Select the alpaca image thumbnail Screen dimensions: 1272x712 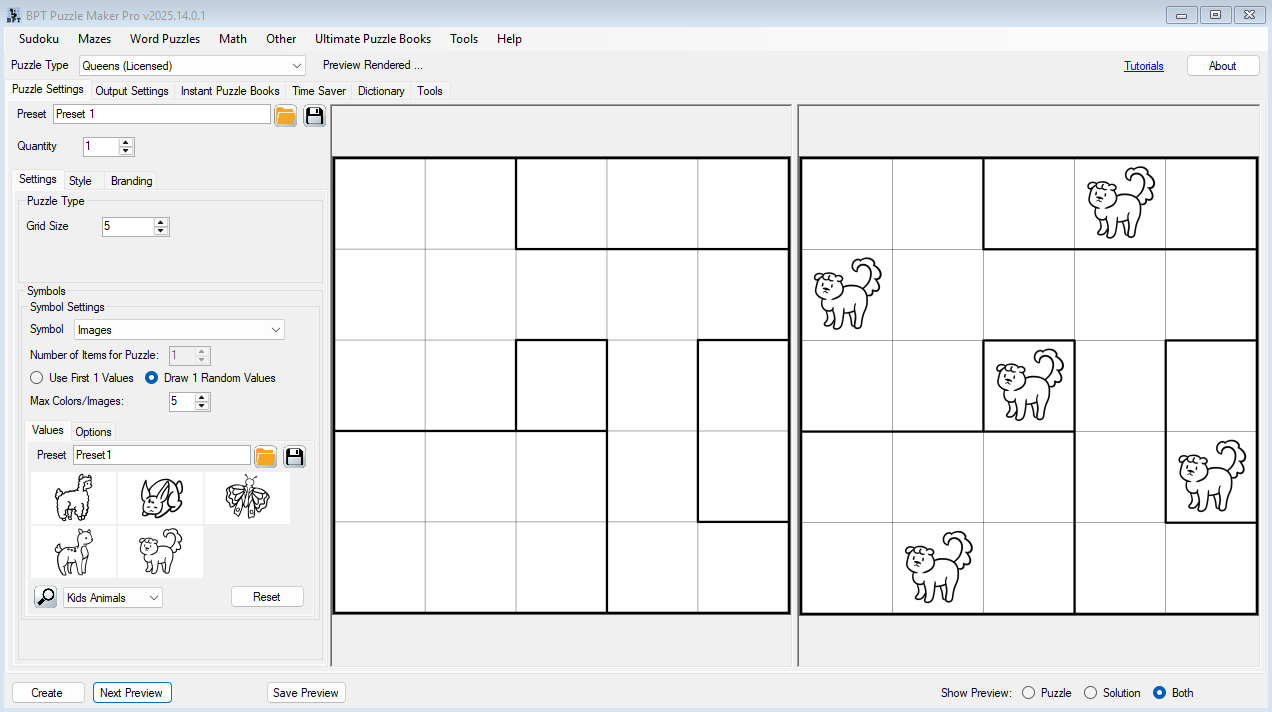(73, 498)
